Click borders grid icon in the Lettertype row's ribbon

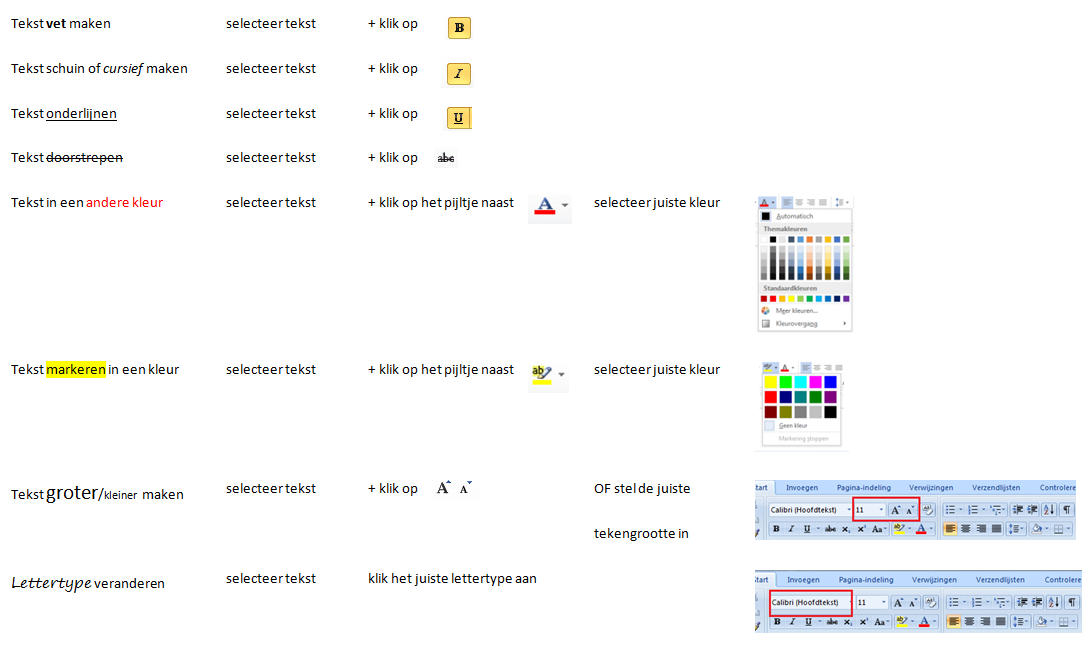1064,622
